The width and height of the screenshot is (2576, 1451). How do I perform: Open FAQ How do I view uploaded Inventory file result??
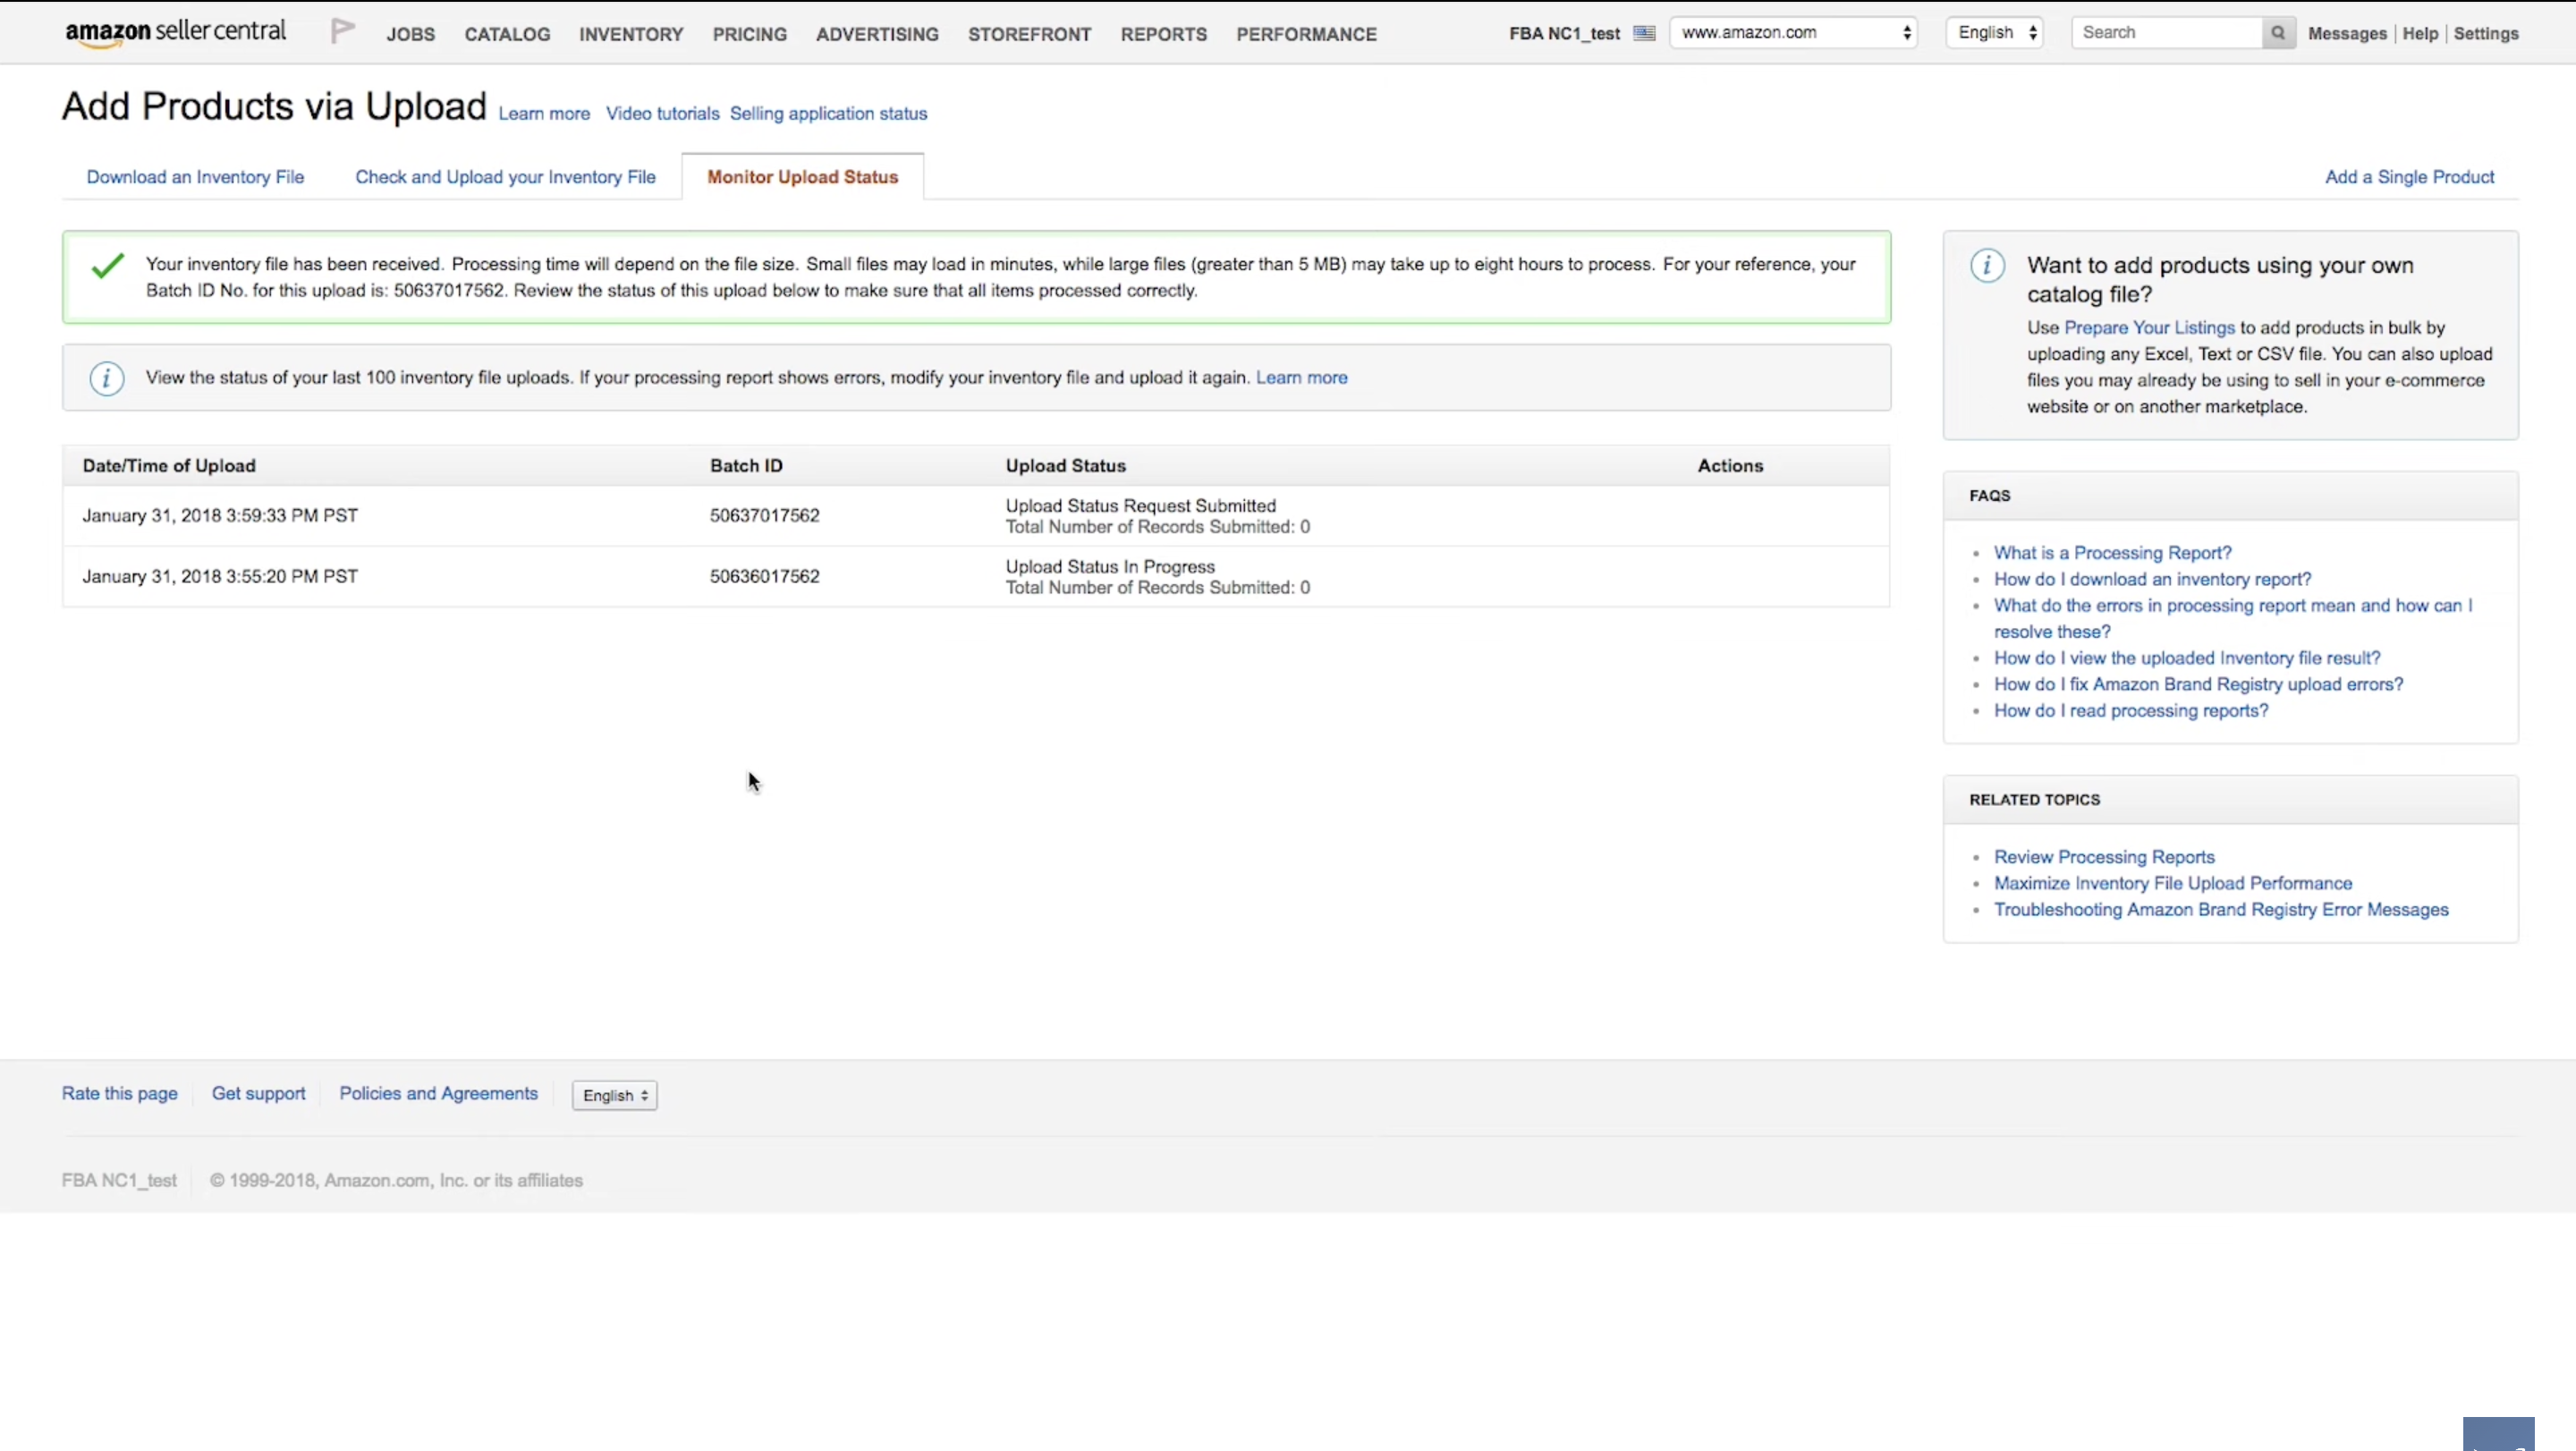tap(2187, 658)
